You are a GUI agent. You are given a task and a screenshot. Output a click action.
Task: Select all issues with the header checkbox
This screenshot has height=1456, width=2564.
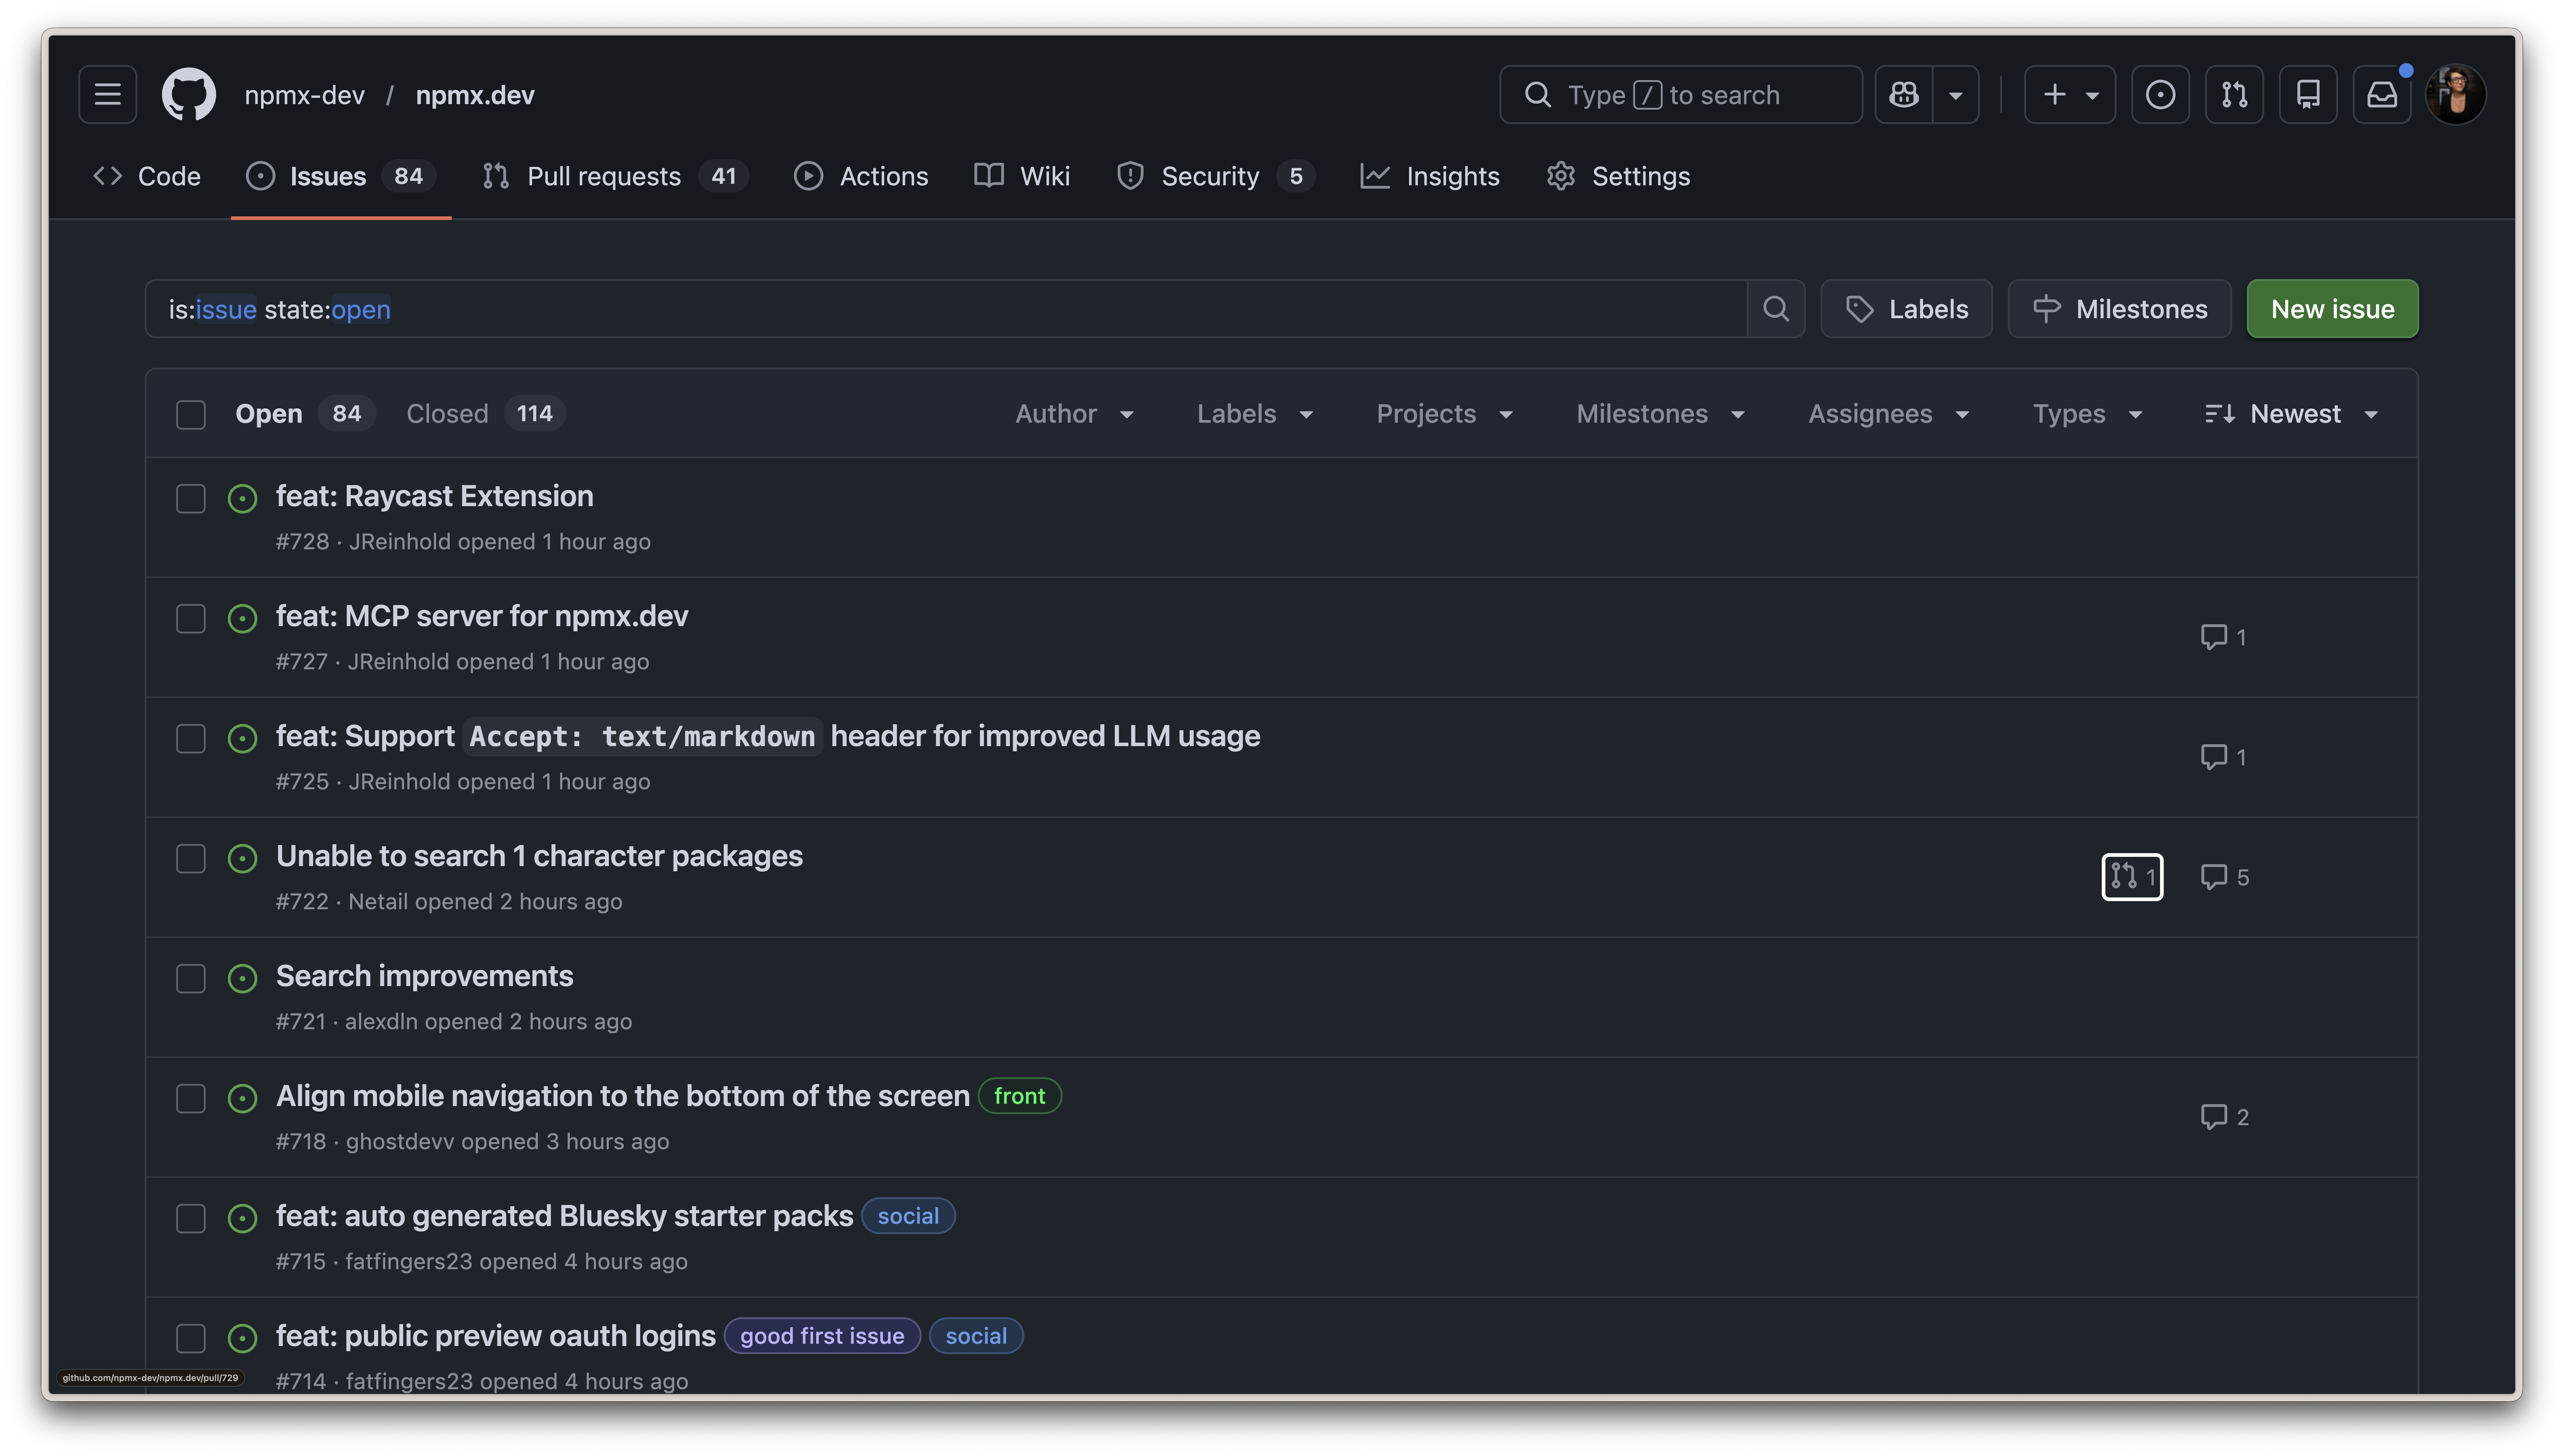click(190, 413)
